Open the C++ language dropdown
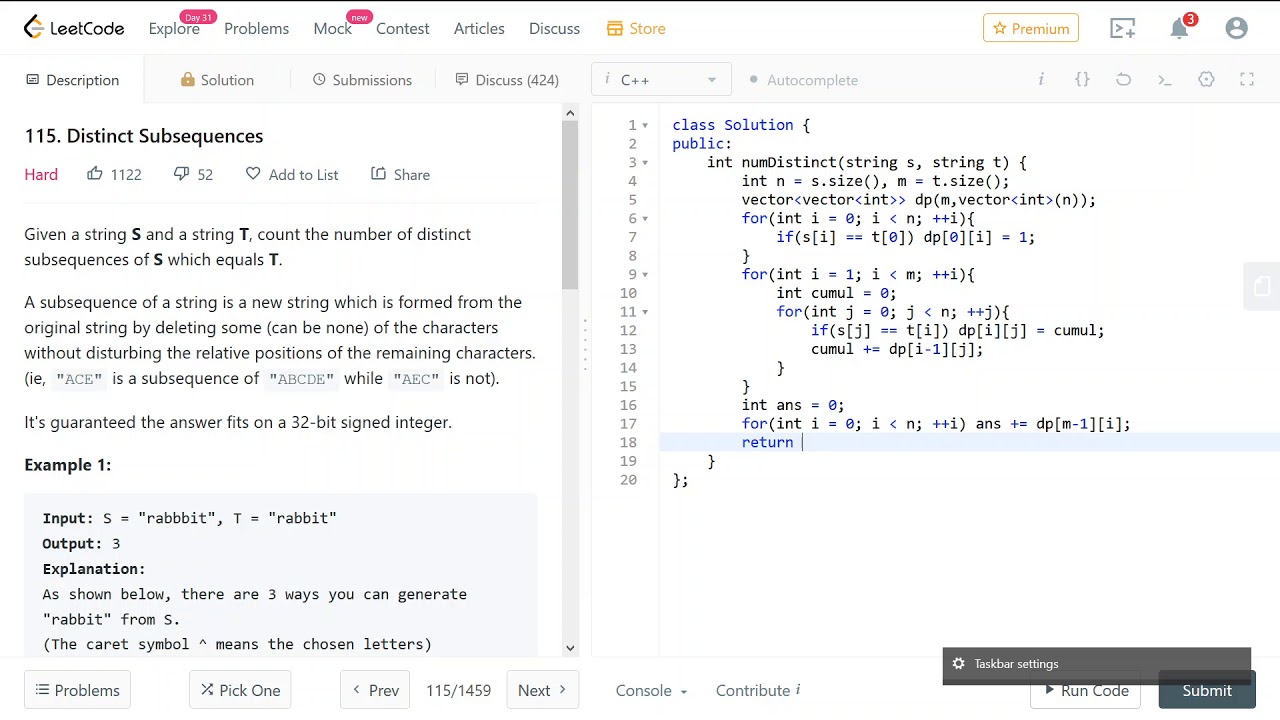Screen dimensions: 1280x720 tap(661, 80)
